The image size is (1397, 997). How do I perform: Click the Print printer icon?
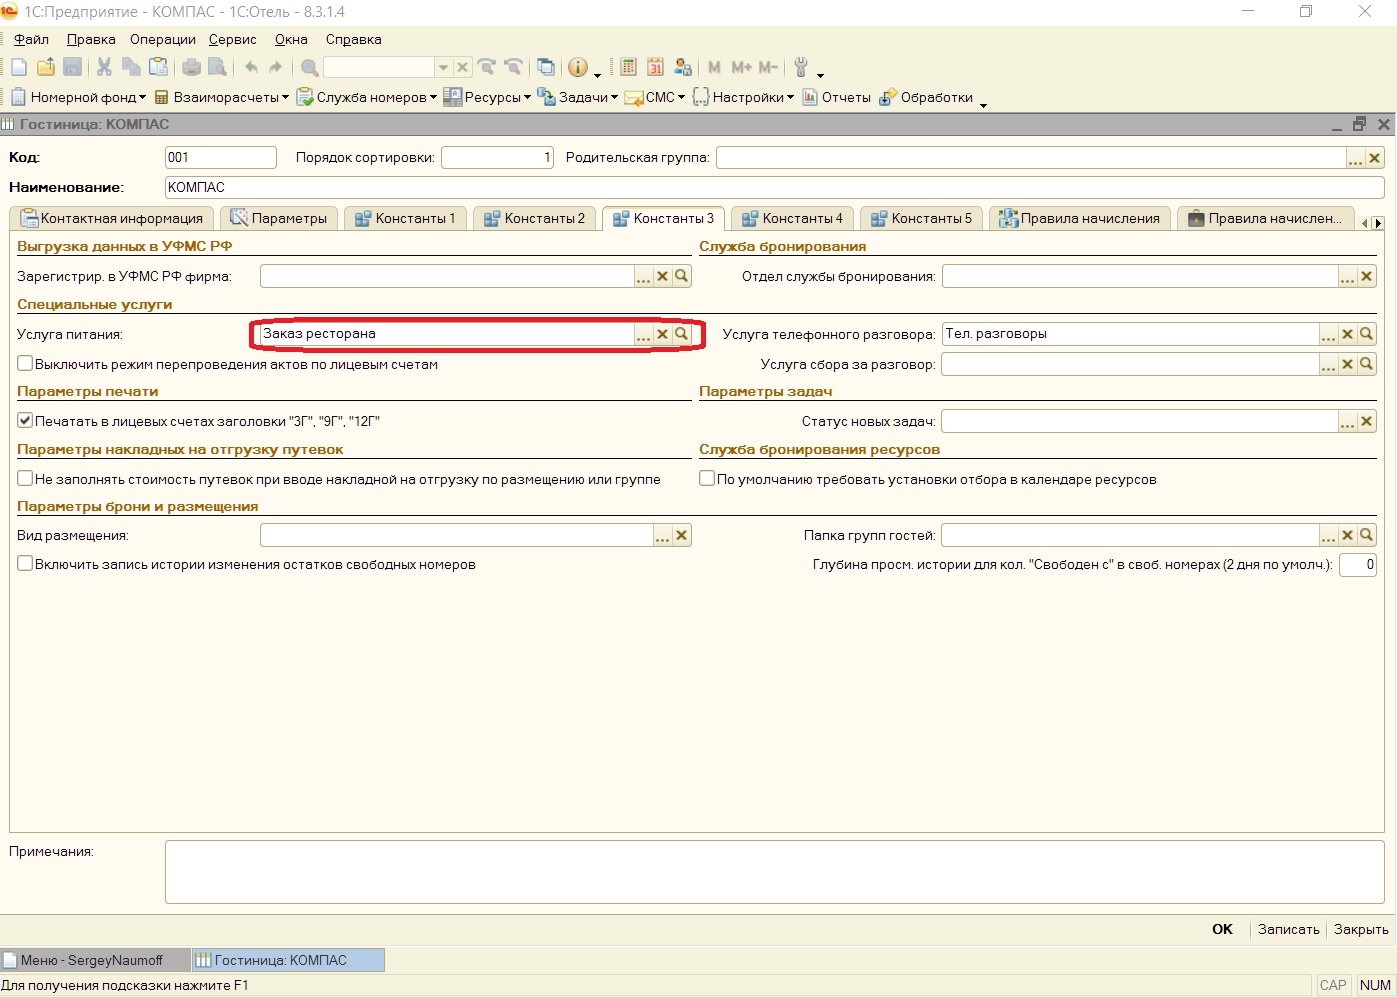pyautogui.click(x=191, y=67)
